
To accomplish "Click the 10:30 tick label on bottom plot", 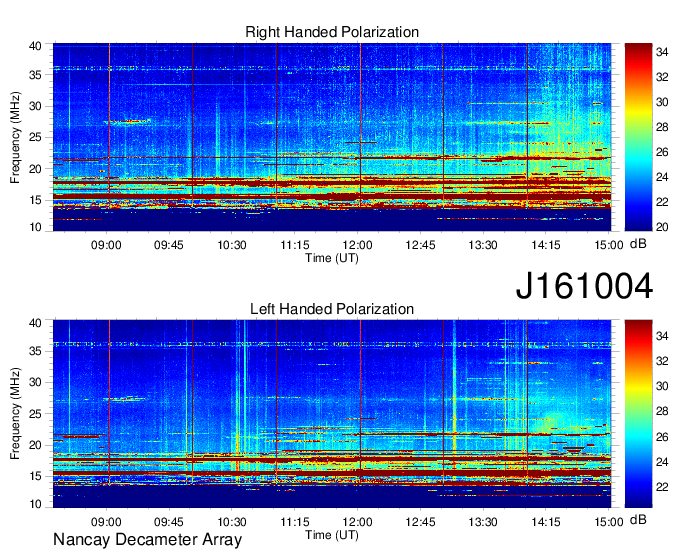I will [232, 522].
